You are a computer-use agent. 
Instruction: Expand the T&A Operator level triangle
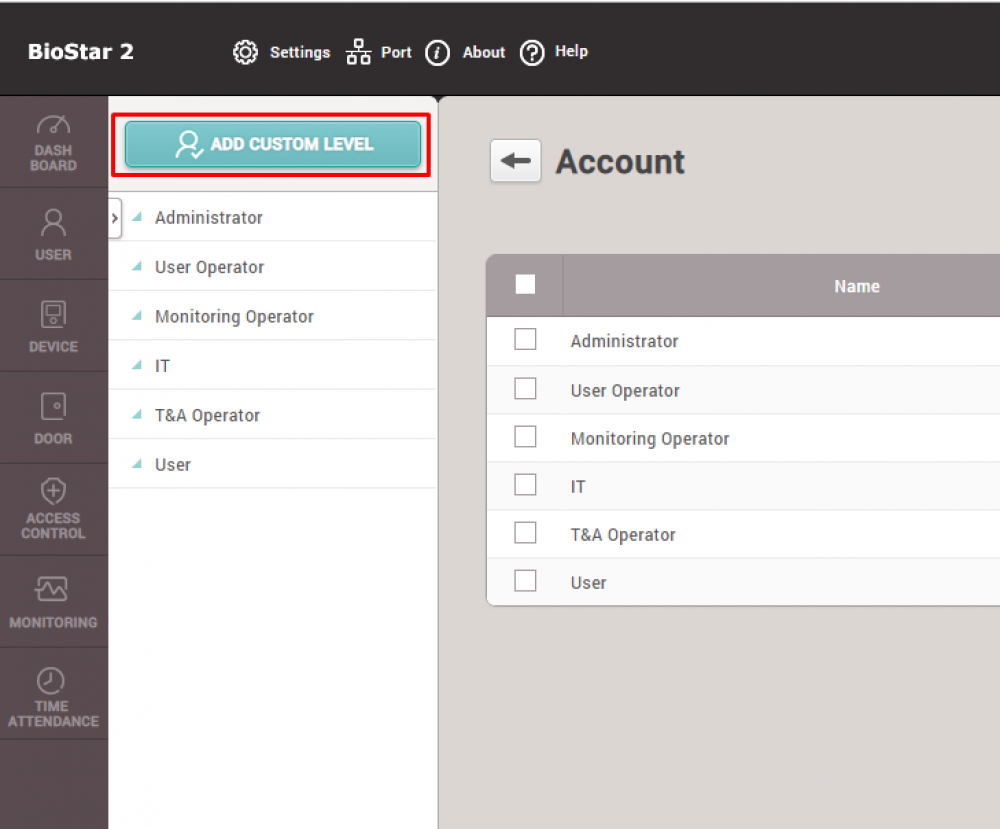[137, 415]
